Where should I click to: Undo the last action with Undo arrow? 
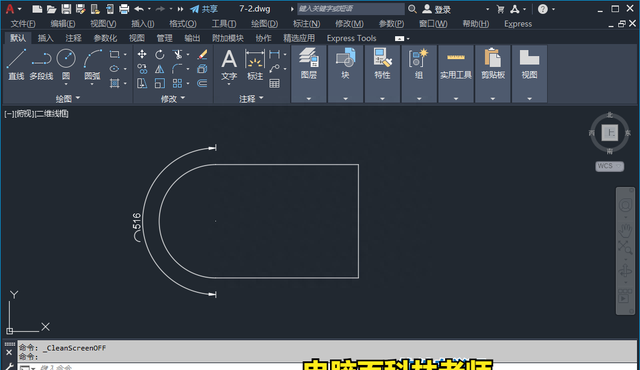click(139, 9)
